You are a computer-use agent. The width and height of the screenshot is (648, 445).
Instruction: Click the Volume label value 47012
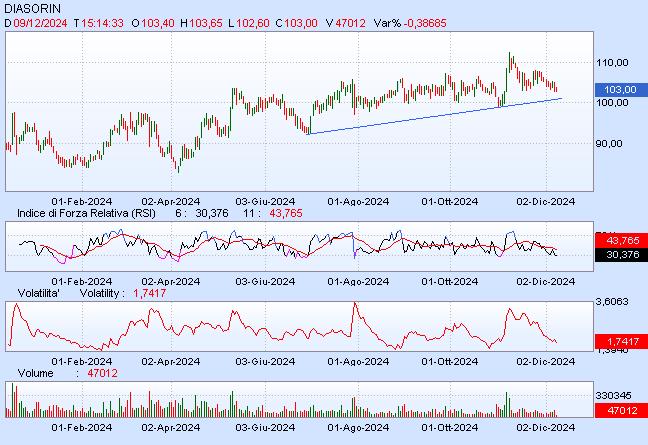point(102,373)
